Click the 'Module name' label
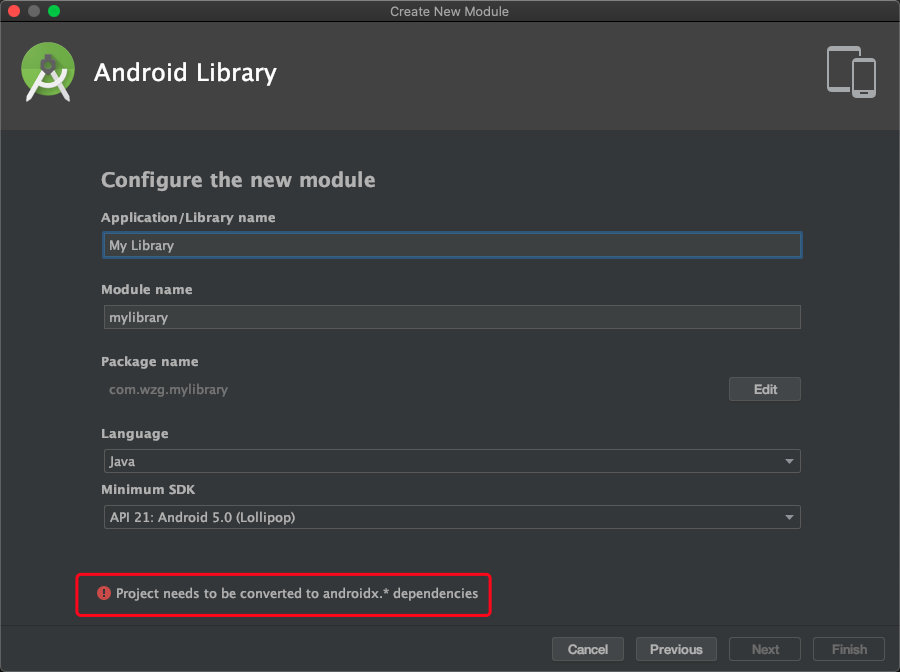Screen dimensions: 900x672 [x=147, y=289]
